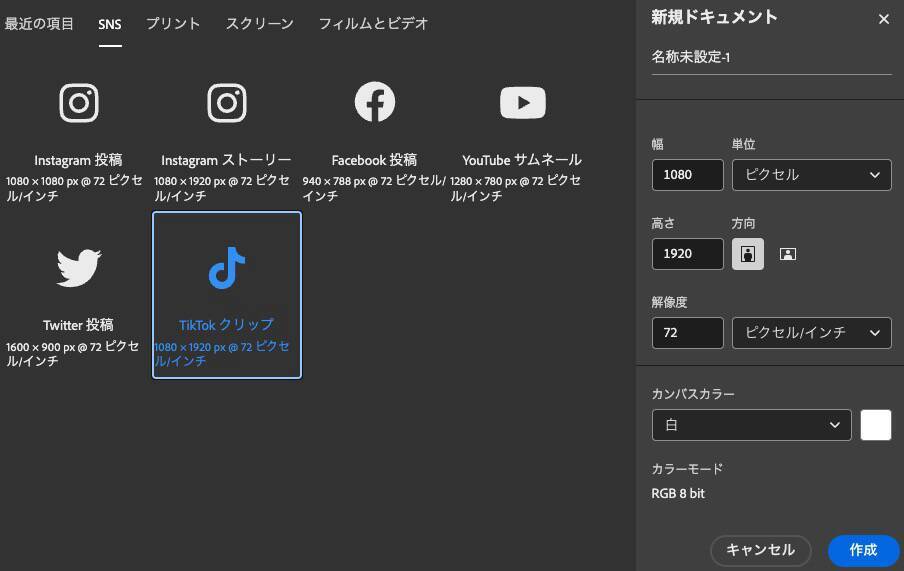Click the TikTok クリップ label text
This screenshot has height=571, width=904.
(x=227, y=325)
